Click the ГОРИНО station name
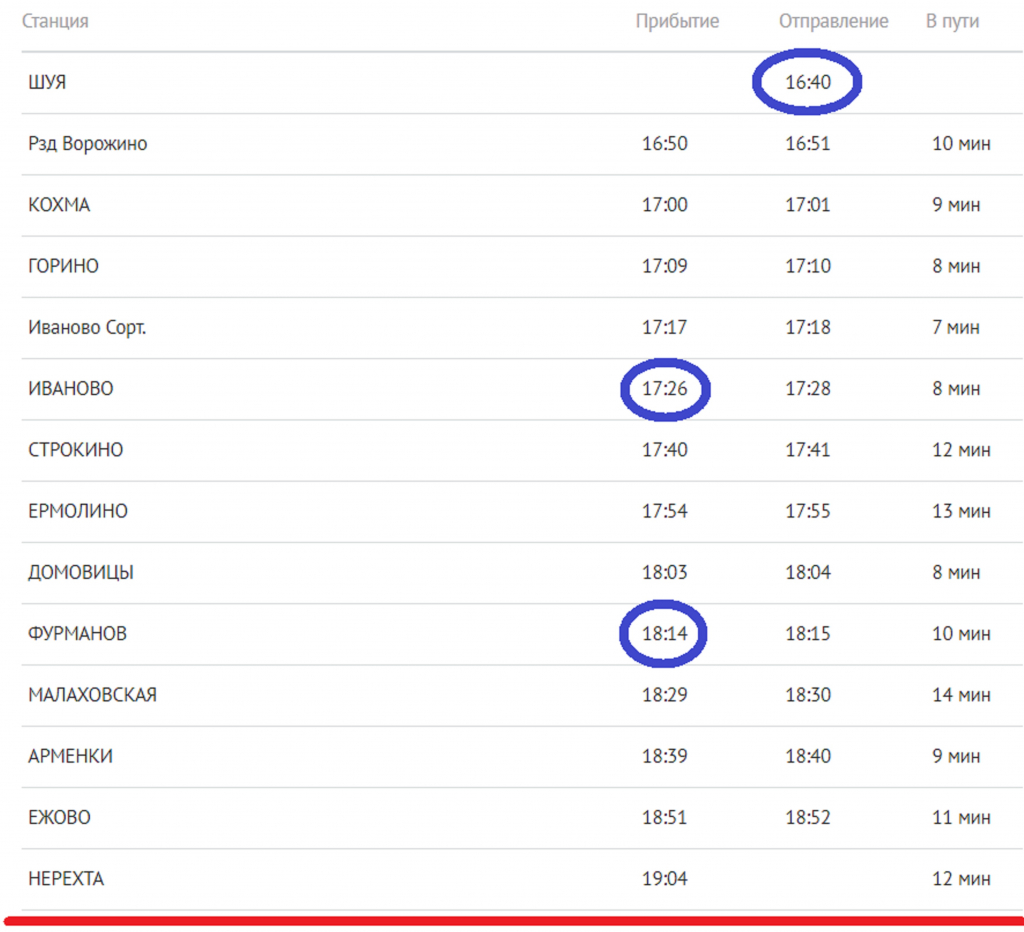 [63, 266]
